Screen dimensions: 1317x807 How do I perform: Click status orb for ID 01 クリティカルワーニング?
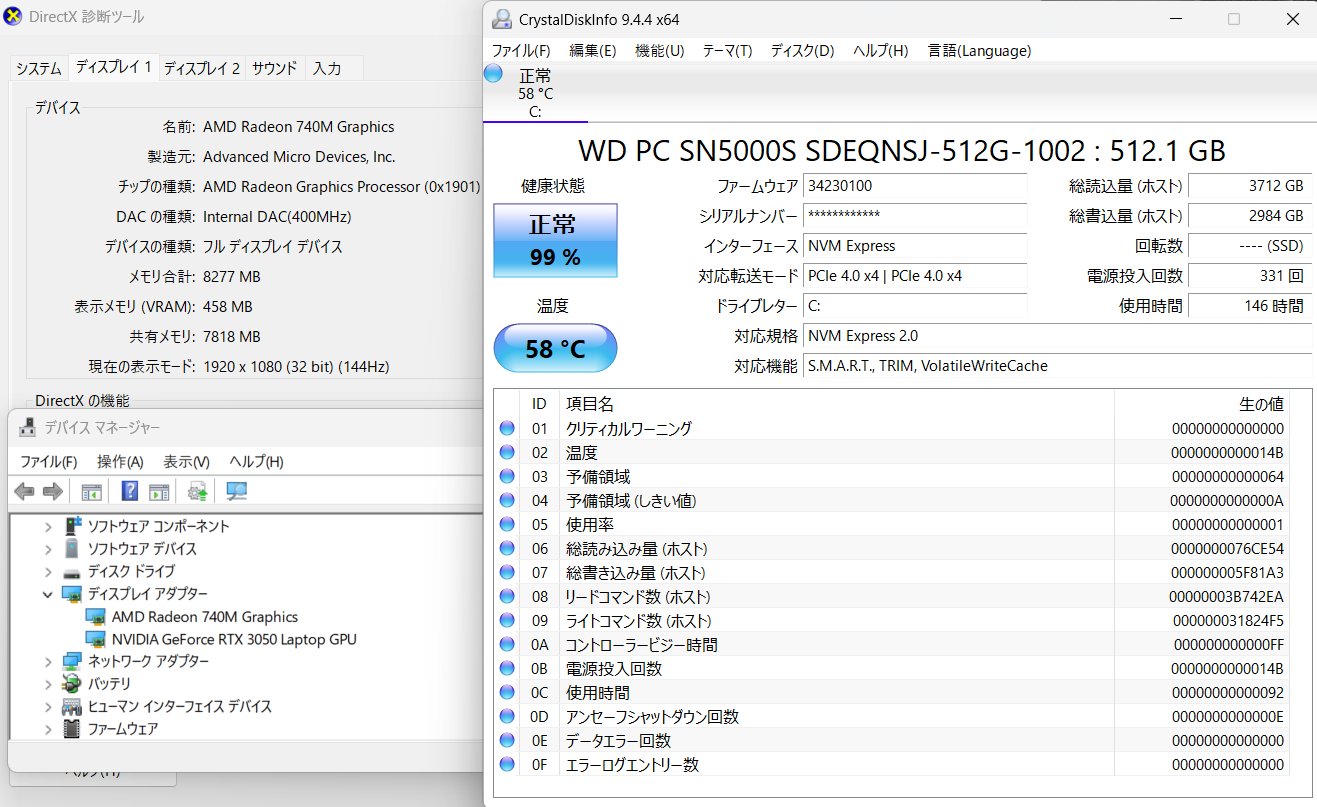pyautogui.click(x=507, y=428)
